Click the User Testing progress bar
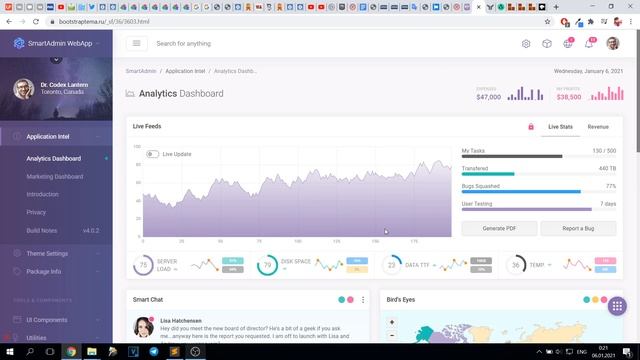The height and width of the screenshot is (360, 640). [539, 209]
